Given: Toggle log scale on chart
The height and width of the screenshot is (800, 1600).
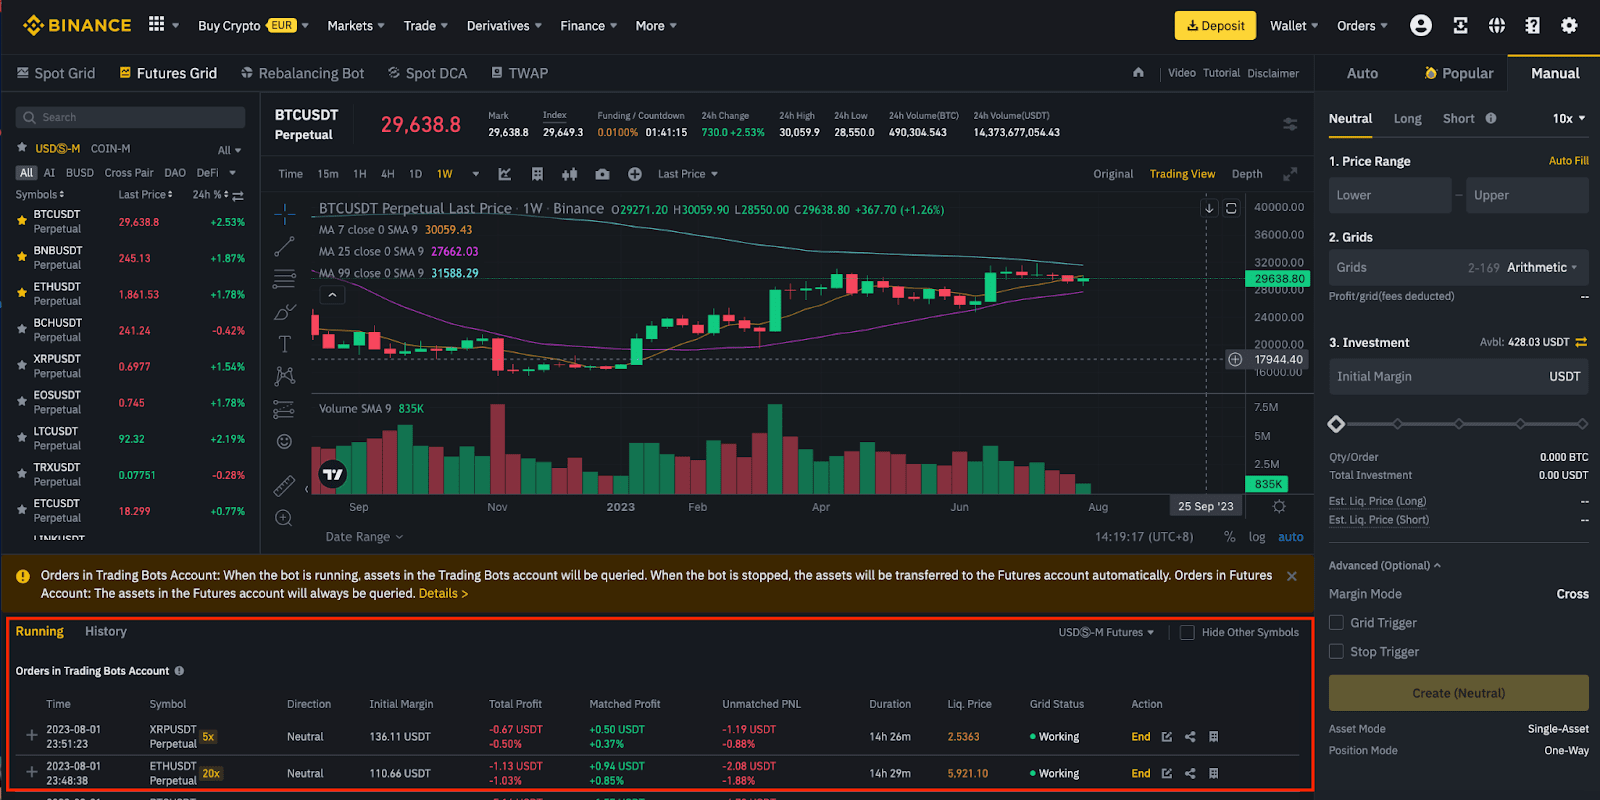Looking at the screenshot, I should (x=1257, y=537).
